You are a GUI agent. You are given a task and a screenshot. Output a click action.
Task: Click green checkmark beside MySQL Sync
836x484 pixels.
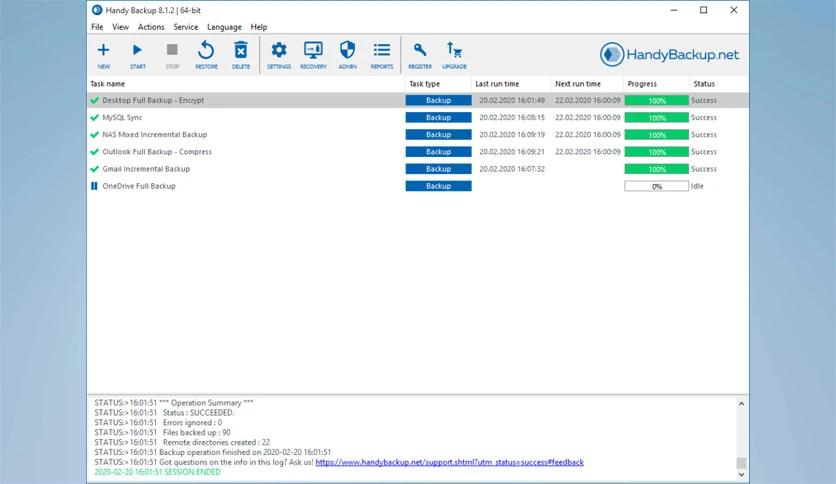click(x=95, y=117)
